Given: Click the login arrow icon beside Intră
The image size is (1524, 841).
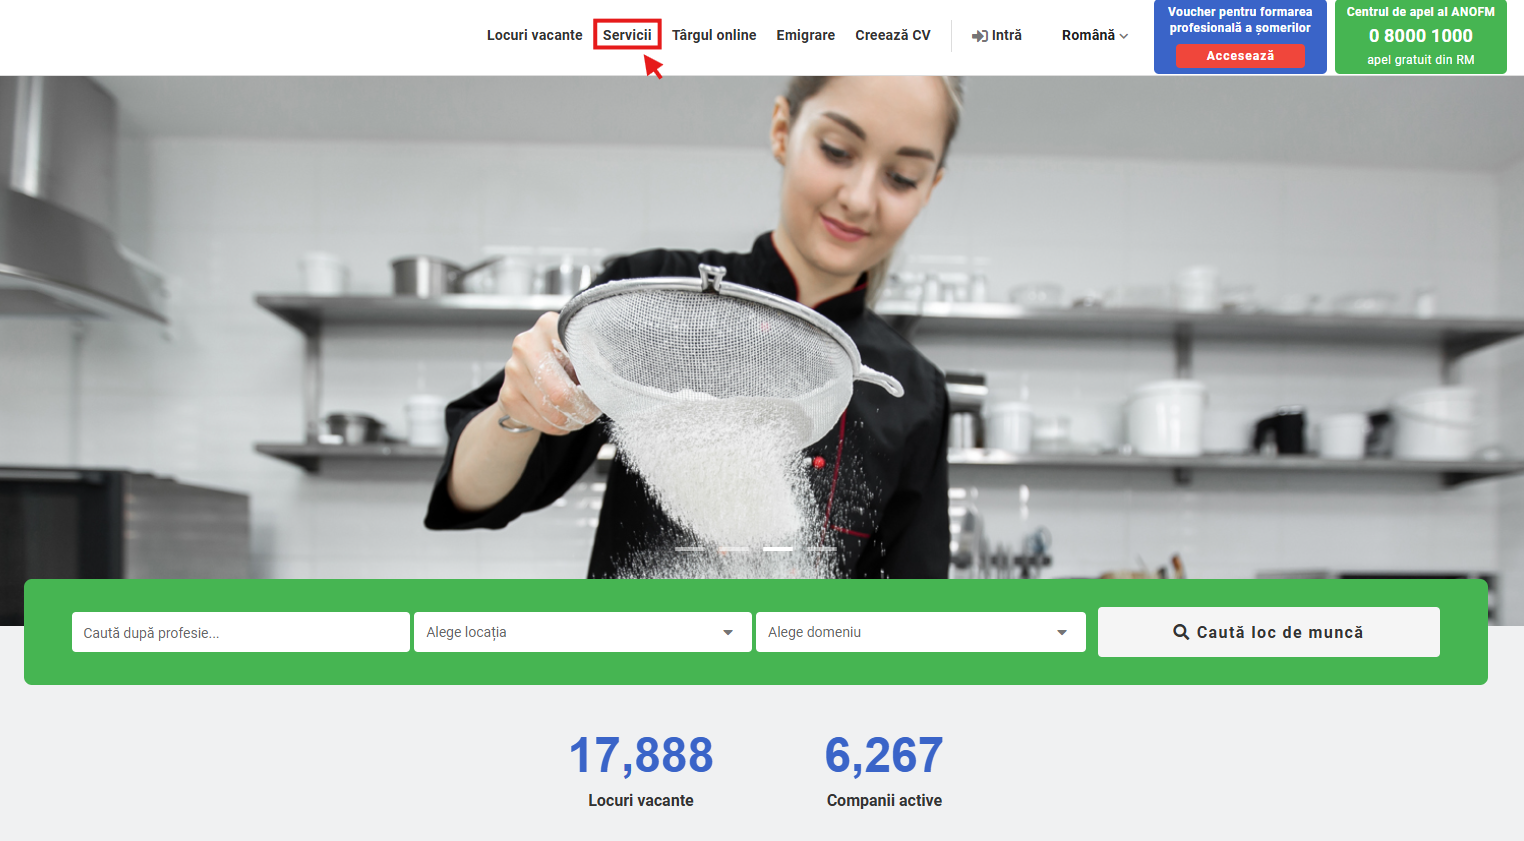Looking at the screenshot, I should coord(979,36).
